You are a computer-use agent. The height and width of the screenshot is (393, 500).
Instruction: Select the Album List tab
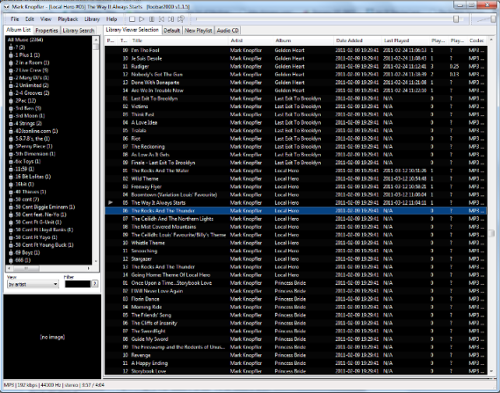coord(19,30)
